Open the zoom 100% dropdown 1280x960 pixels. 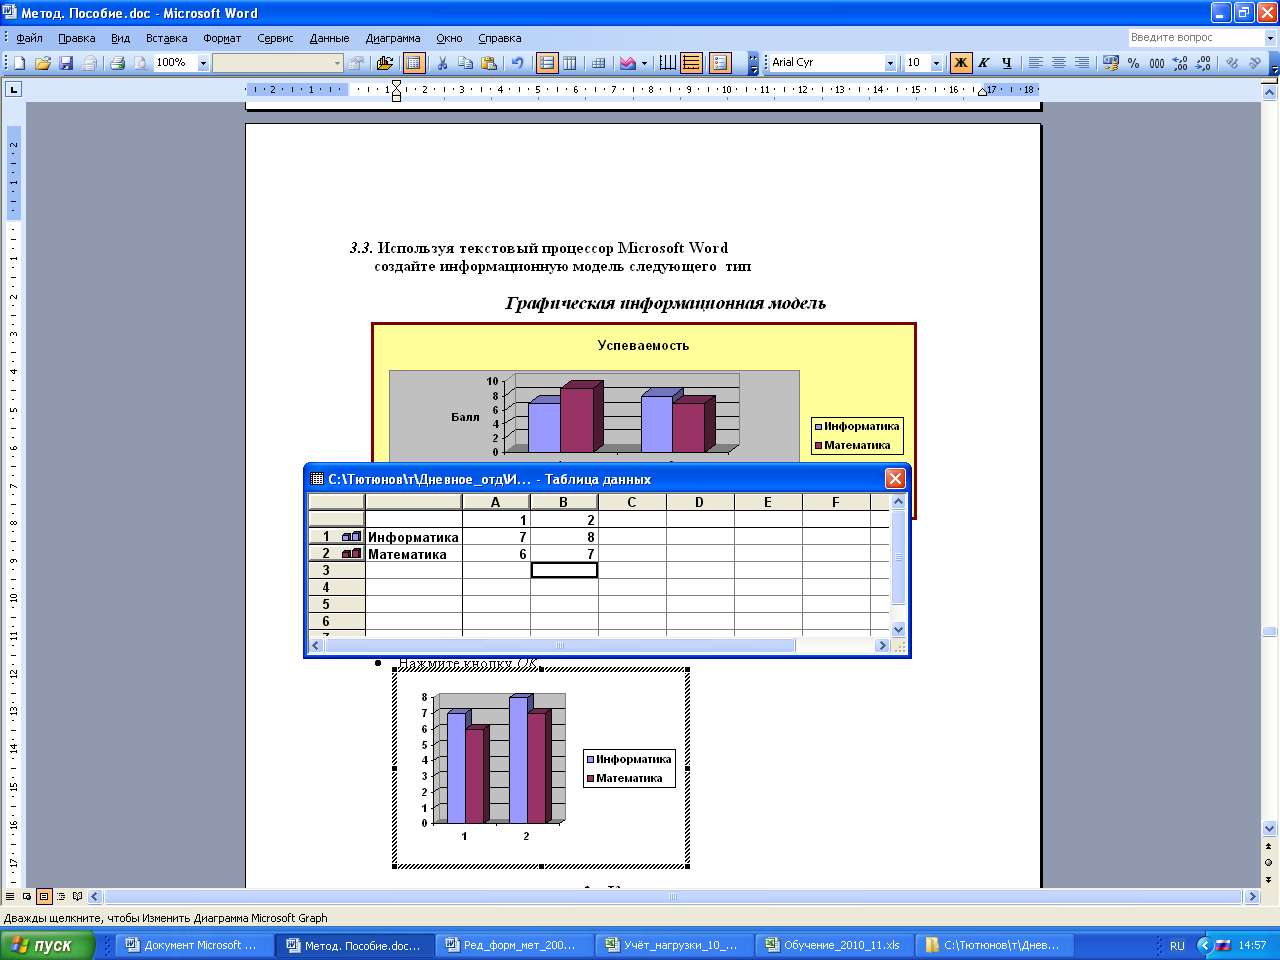pyautogui.click(x=203, y=63)
